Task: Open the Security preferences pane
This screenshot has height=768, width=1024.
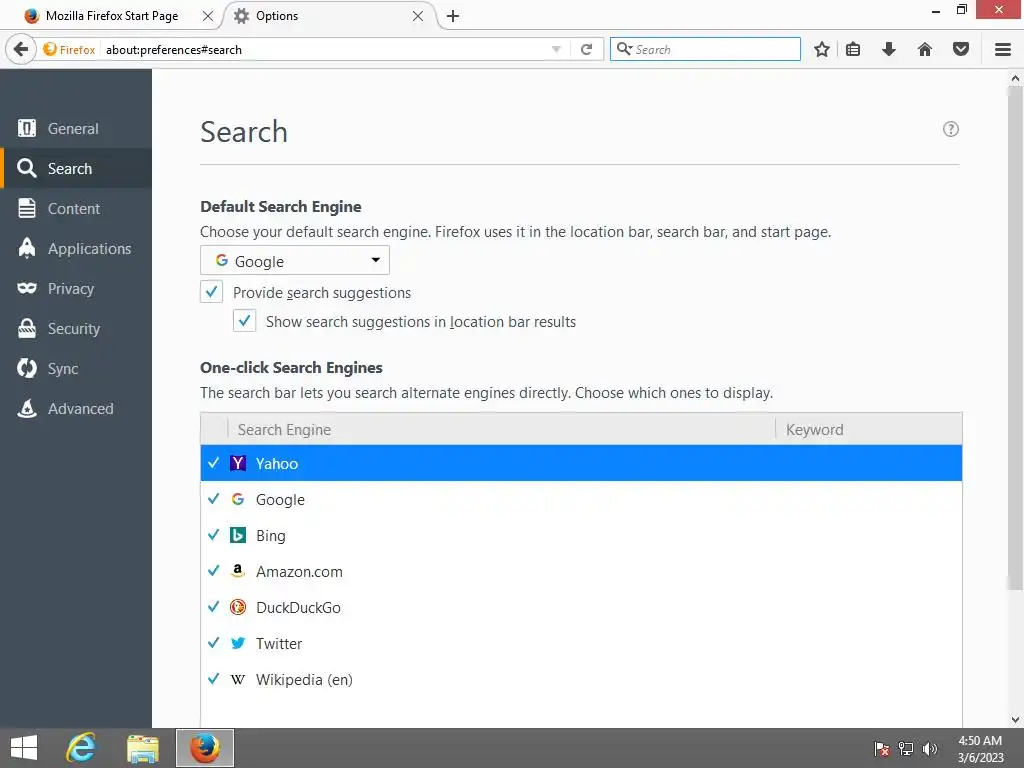Action: click(x=76, y=328)
